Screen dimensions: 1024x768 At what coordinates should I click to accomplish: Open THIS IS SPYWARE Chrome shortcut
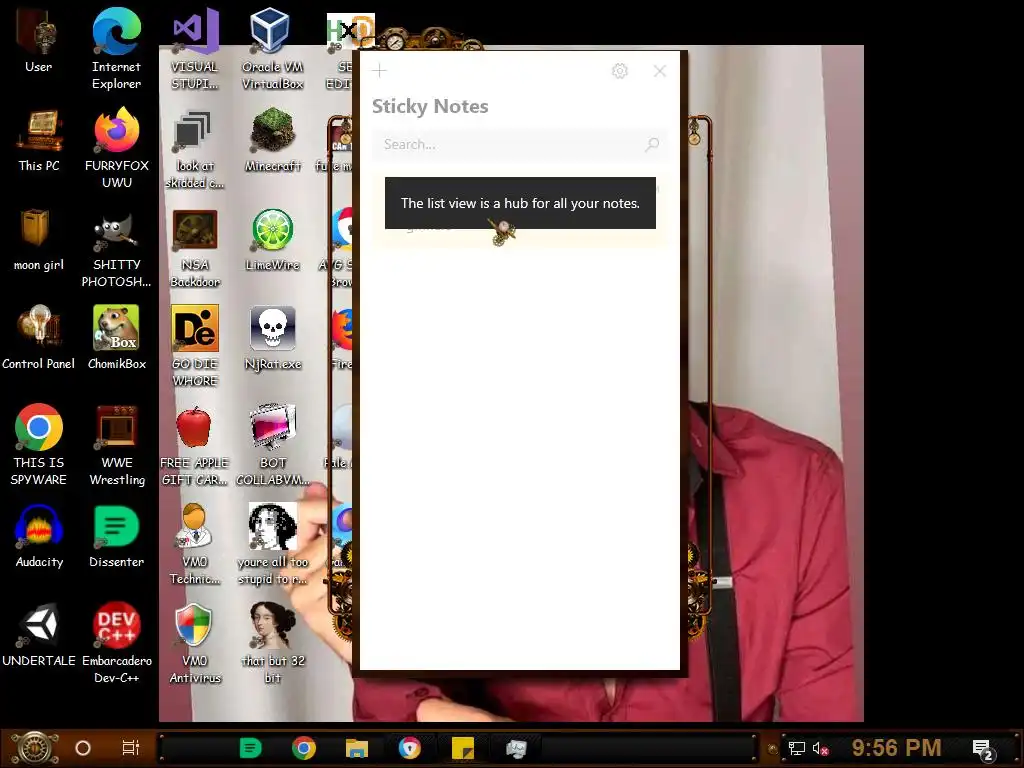[39, 445]
